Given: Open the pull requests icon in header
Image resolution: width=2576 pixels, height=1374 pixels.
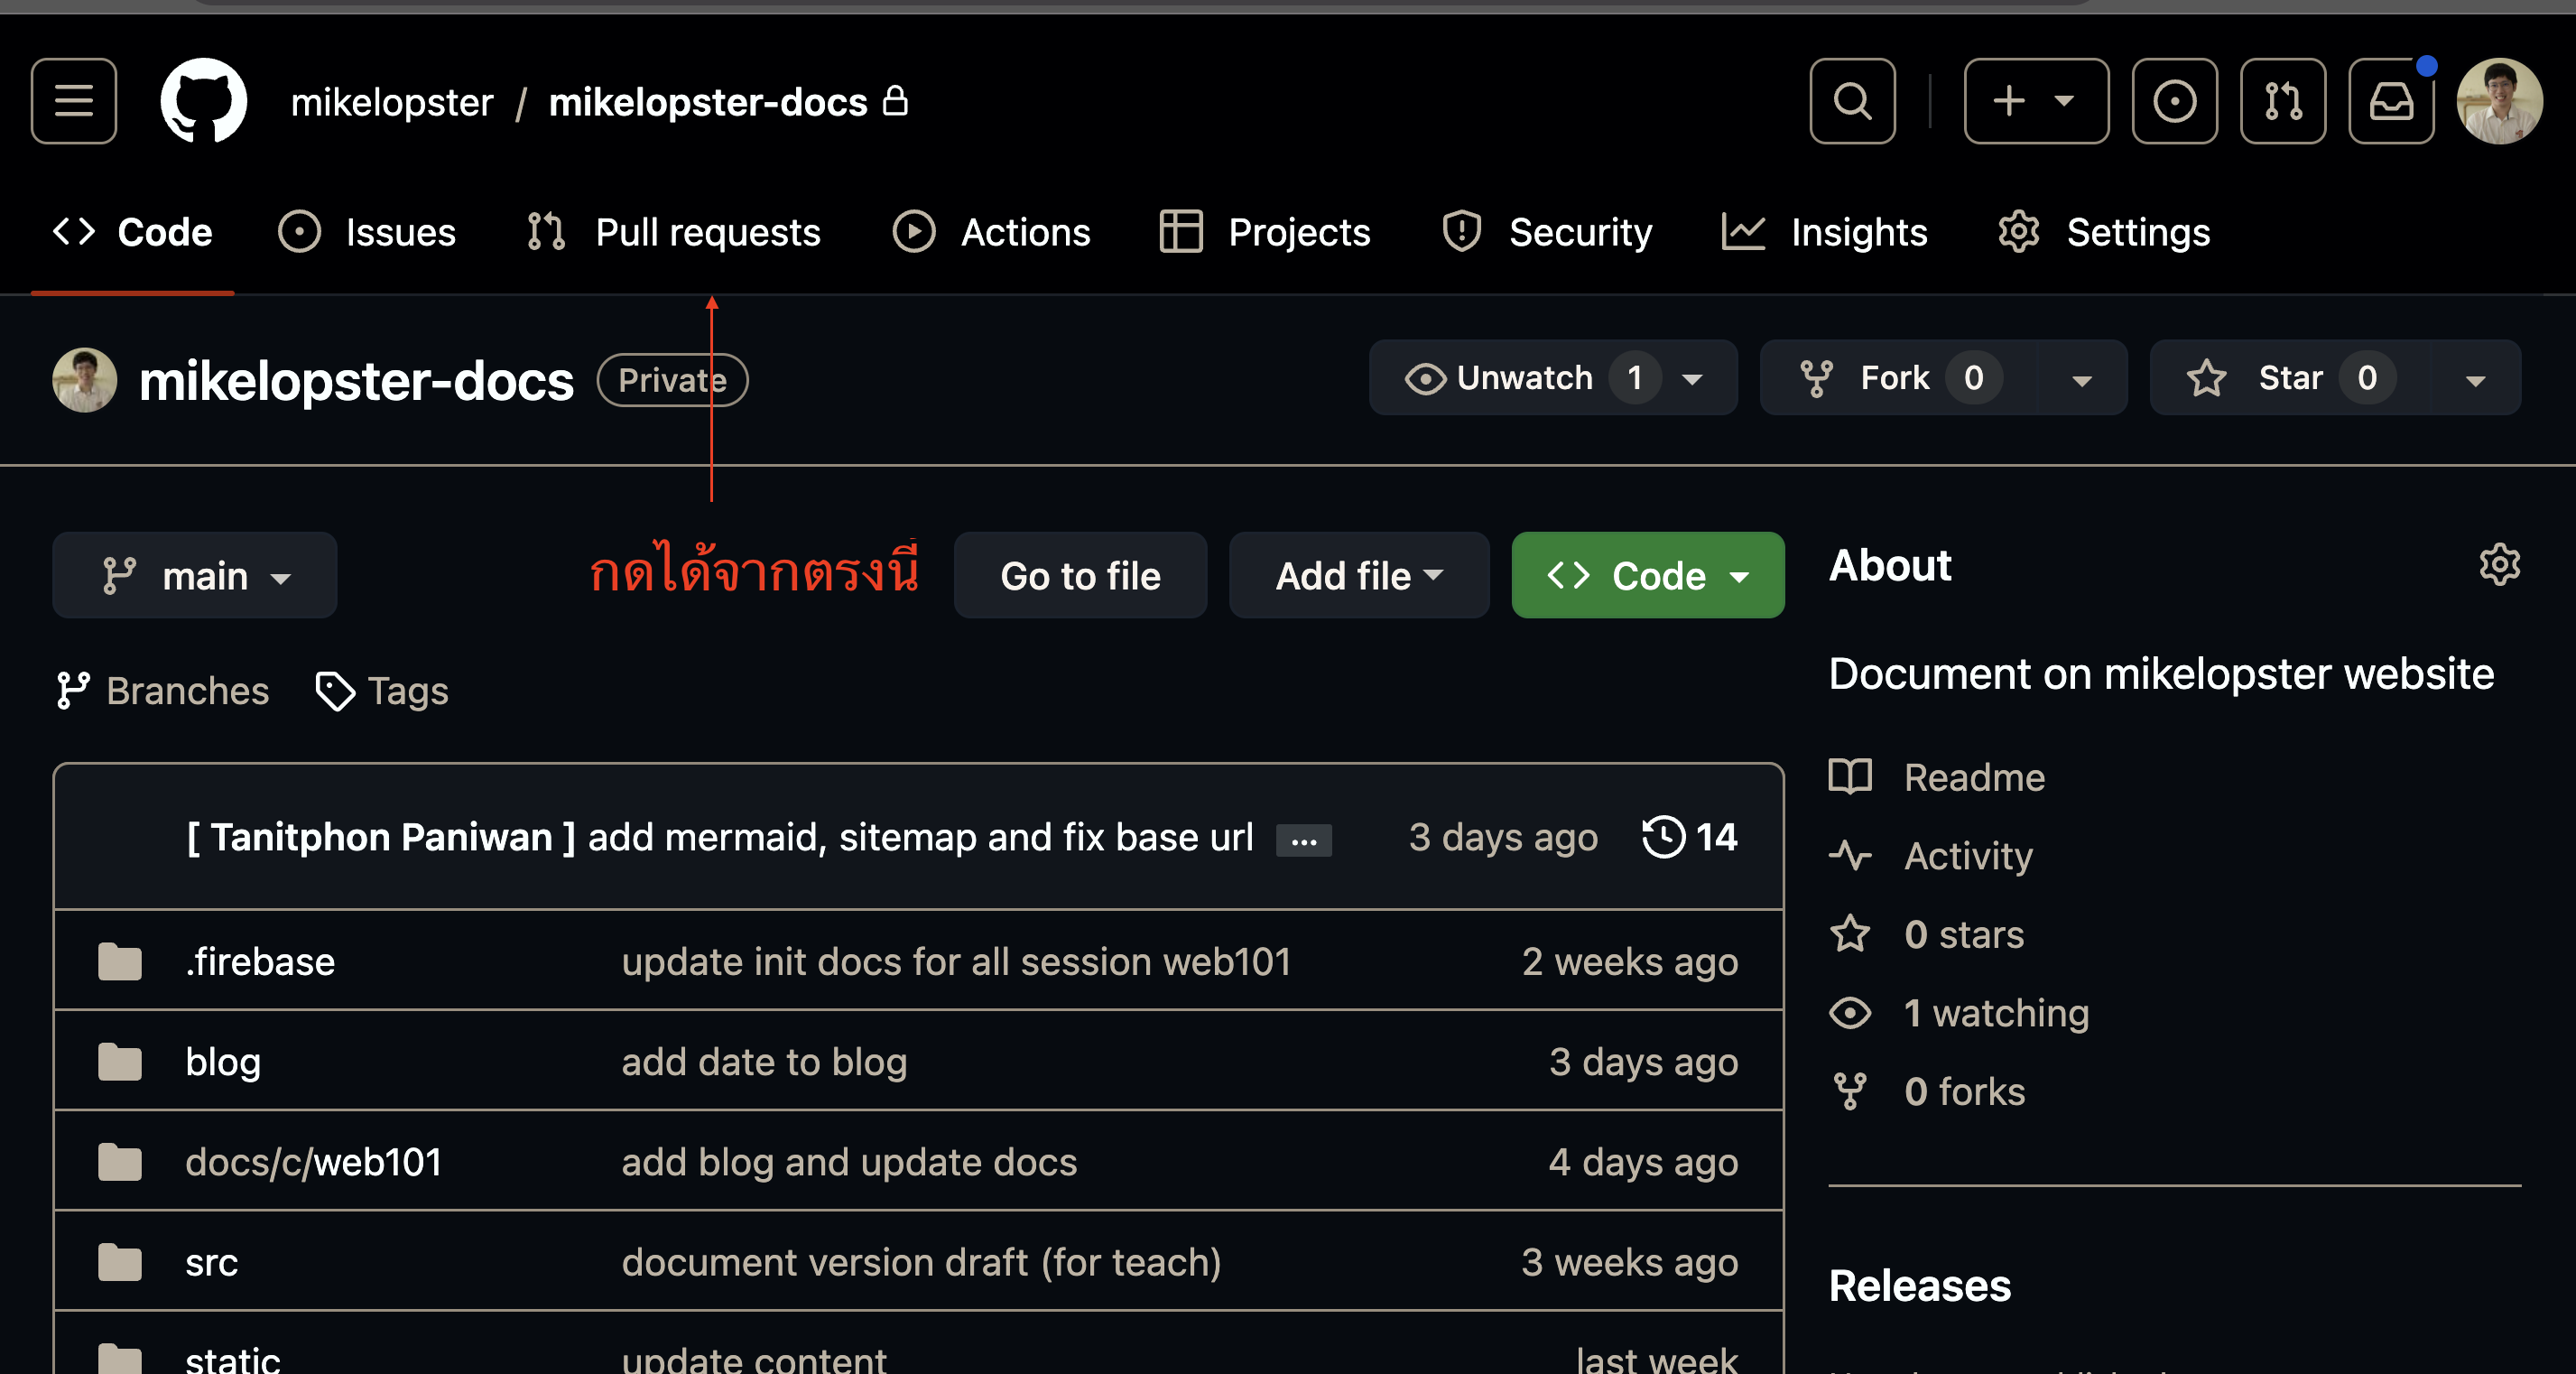Looking at the screenshot, I should point(2283,101).
